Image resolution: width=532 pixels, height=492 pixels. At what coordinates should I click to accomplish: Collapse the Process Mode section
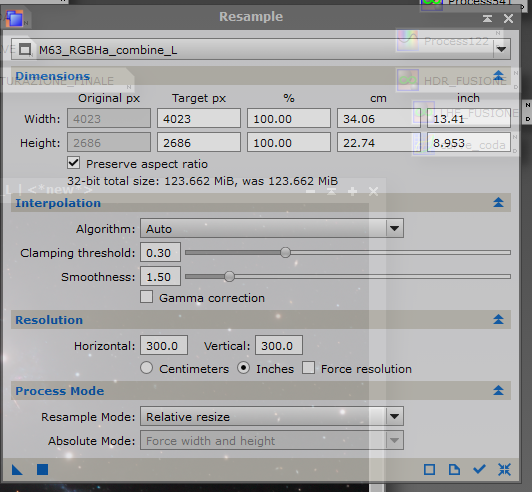point(498,391)
